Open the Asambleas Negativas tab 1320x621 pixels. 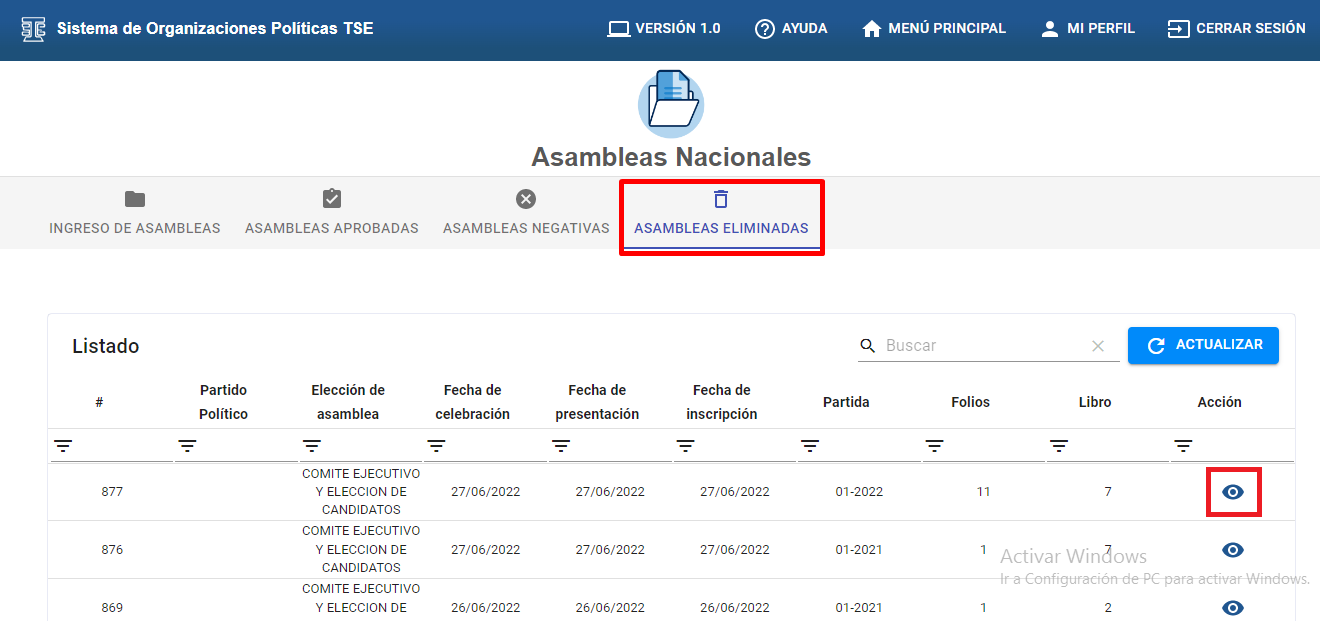tap(526, 214)
